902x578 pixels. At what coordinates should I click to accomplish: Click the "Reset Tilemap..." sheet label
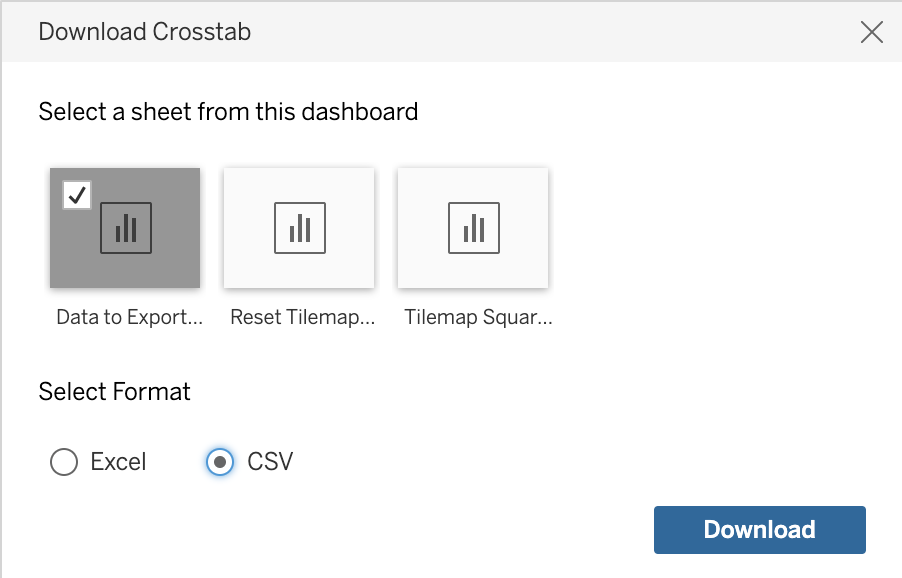coord(303,317)
